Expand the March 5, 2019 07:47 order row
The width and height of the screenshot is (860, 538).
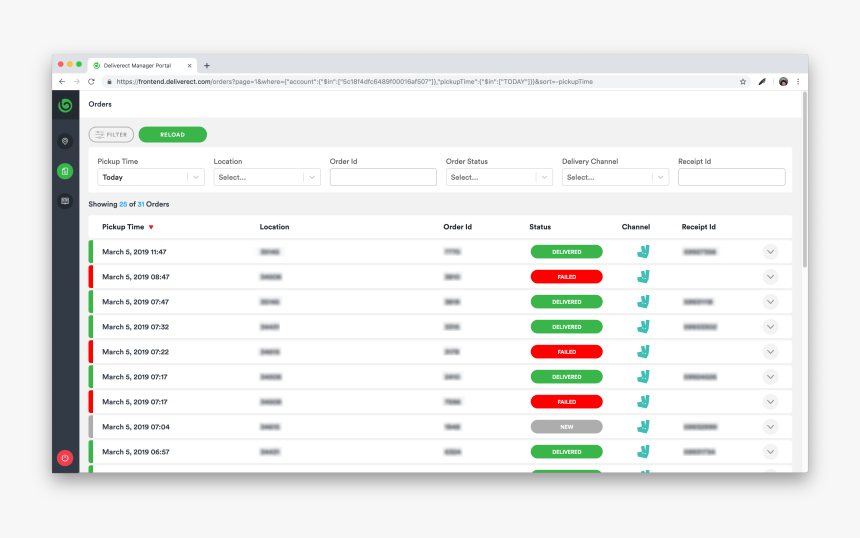tap(771, 302)
